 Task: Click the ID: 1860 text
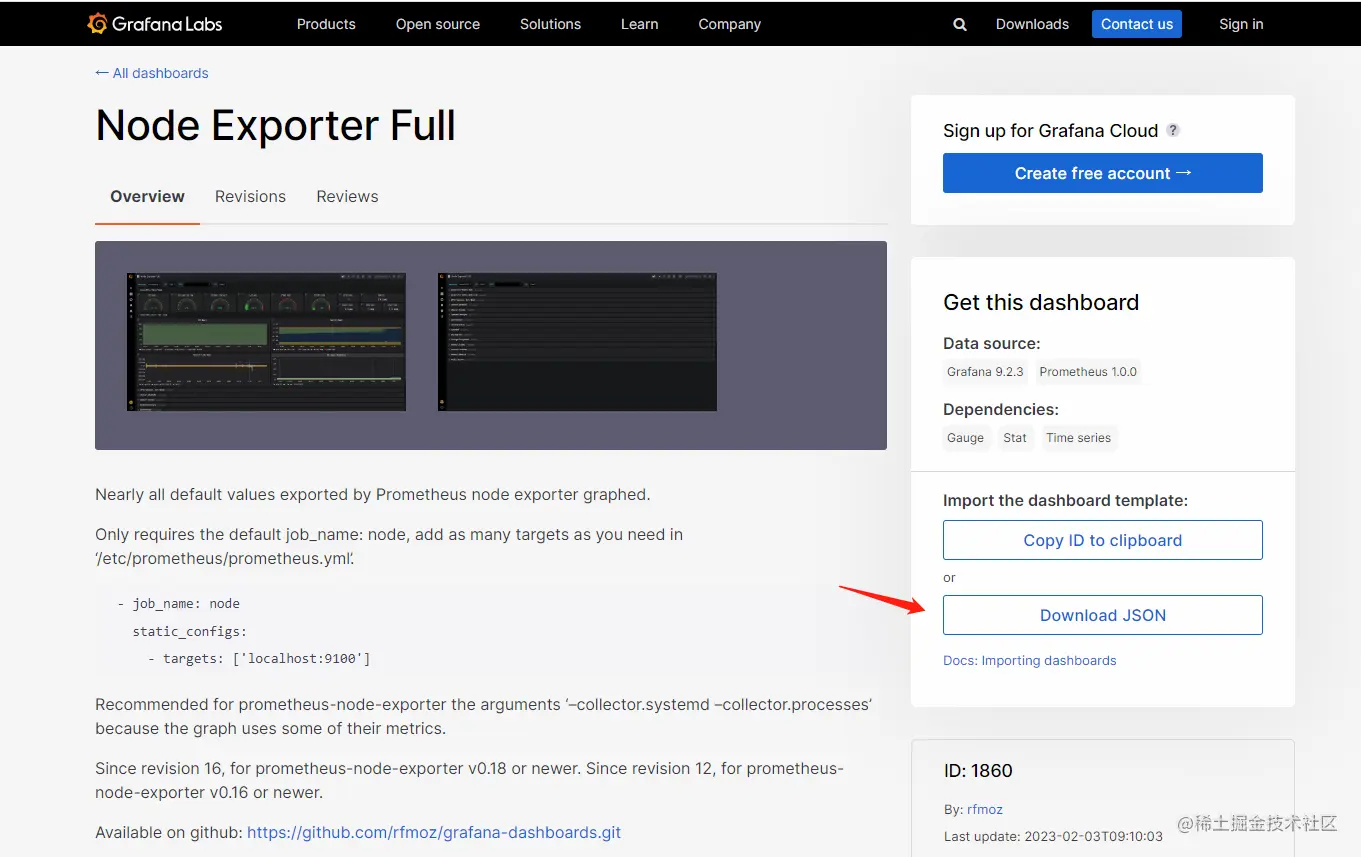pos(978,771)
